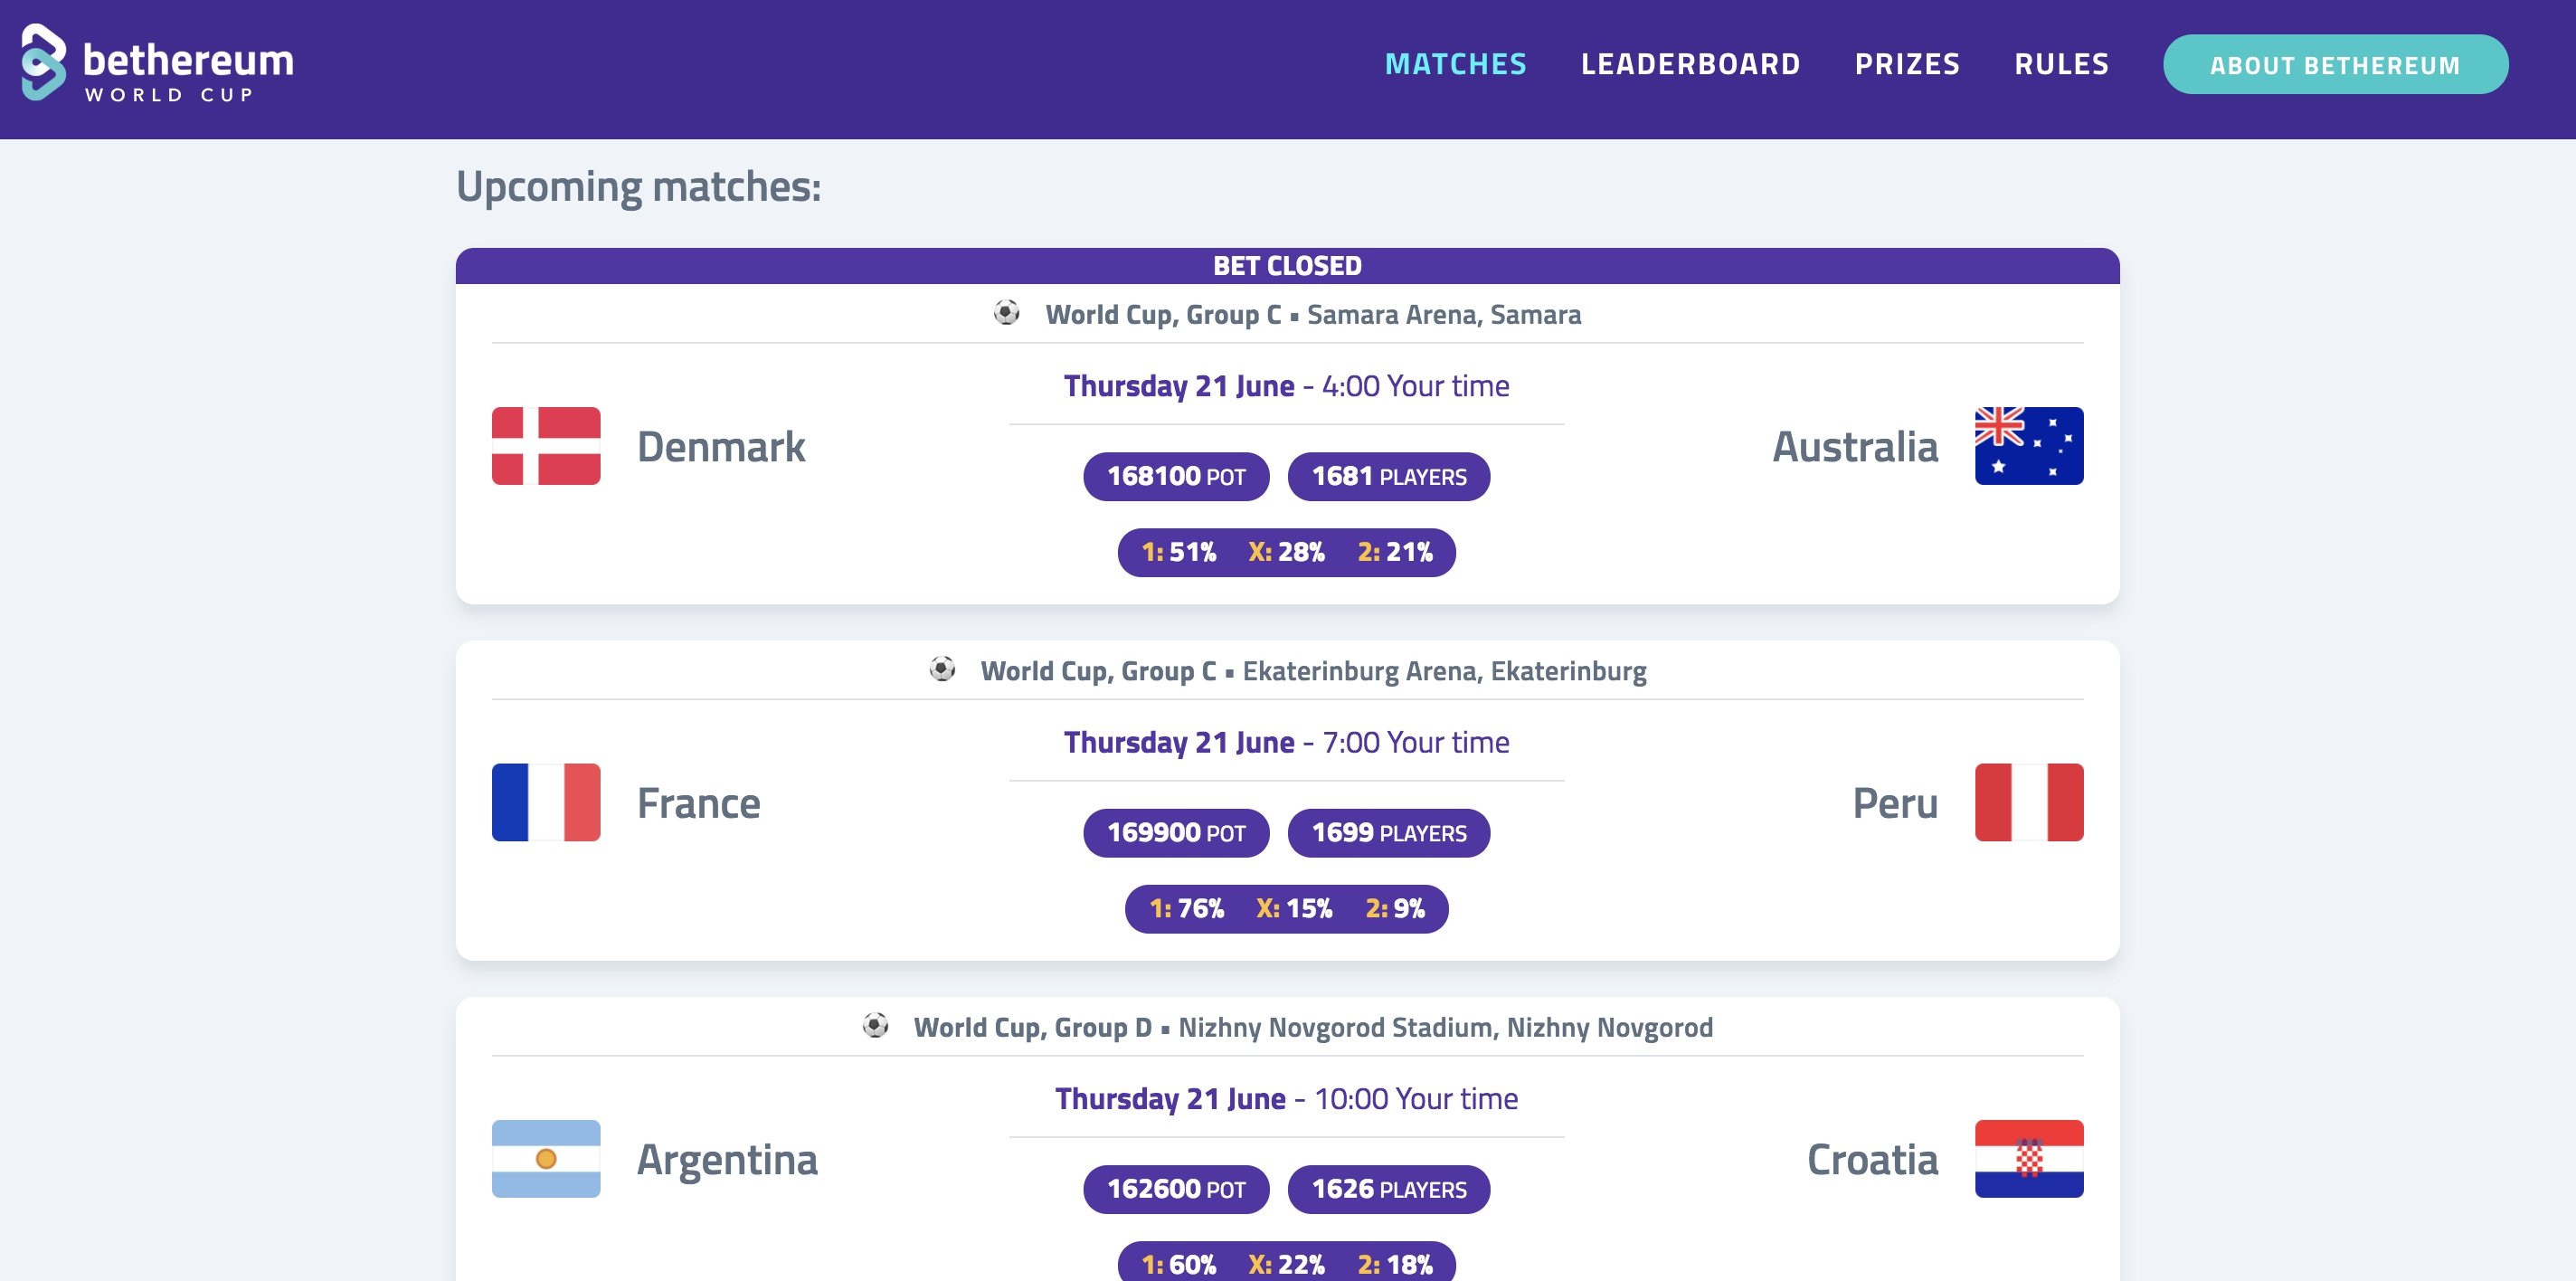Click the Bethereum World Cup logo

point(157,64)
